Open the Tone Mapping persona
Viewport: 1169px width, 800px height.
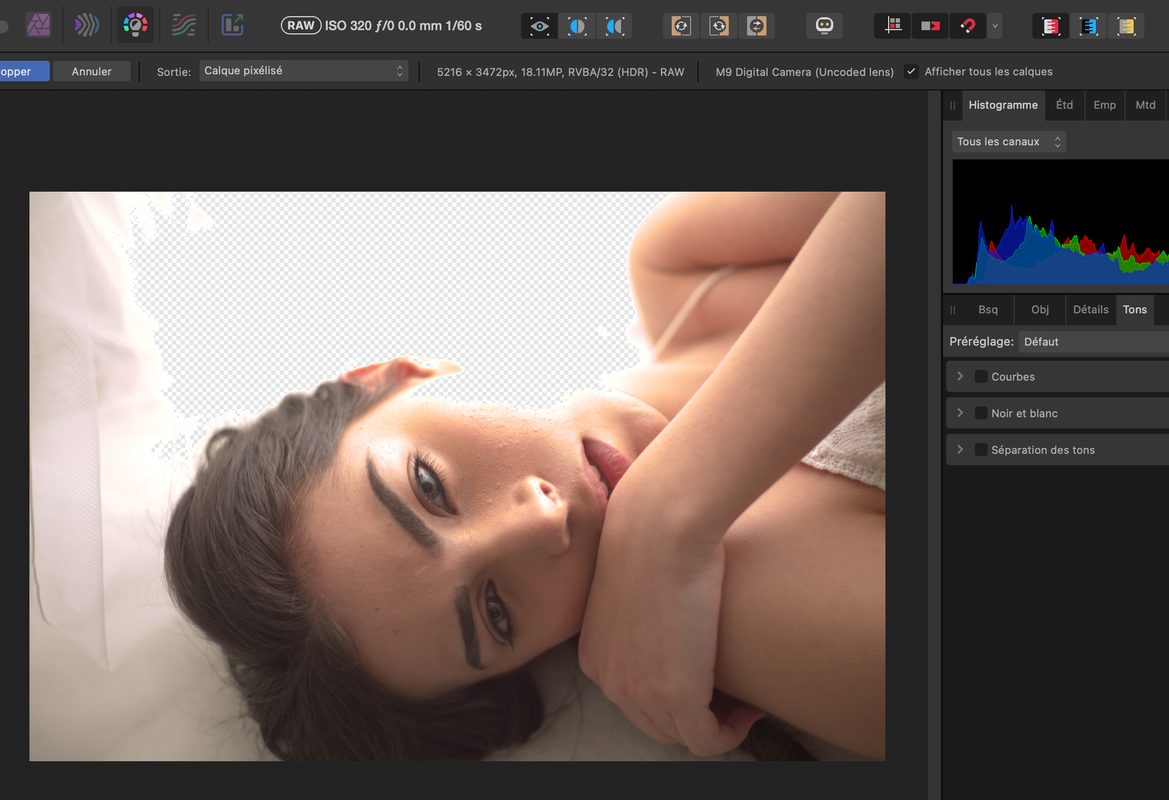[x=183, y=25]
